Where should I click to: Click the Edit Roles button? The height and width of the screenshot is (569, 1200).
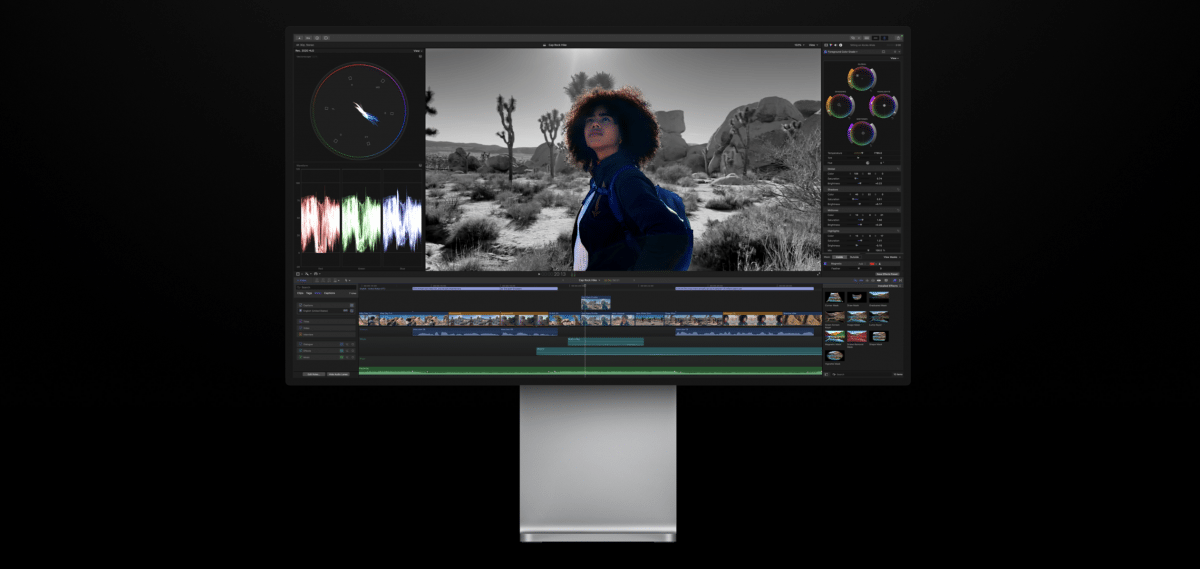coord(313,374)
